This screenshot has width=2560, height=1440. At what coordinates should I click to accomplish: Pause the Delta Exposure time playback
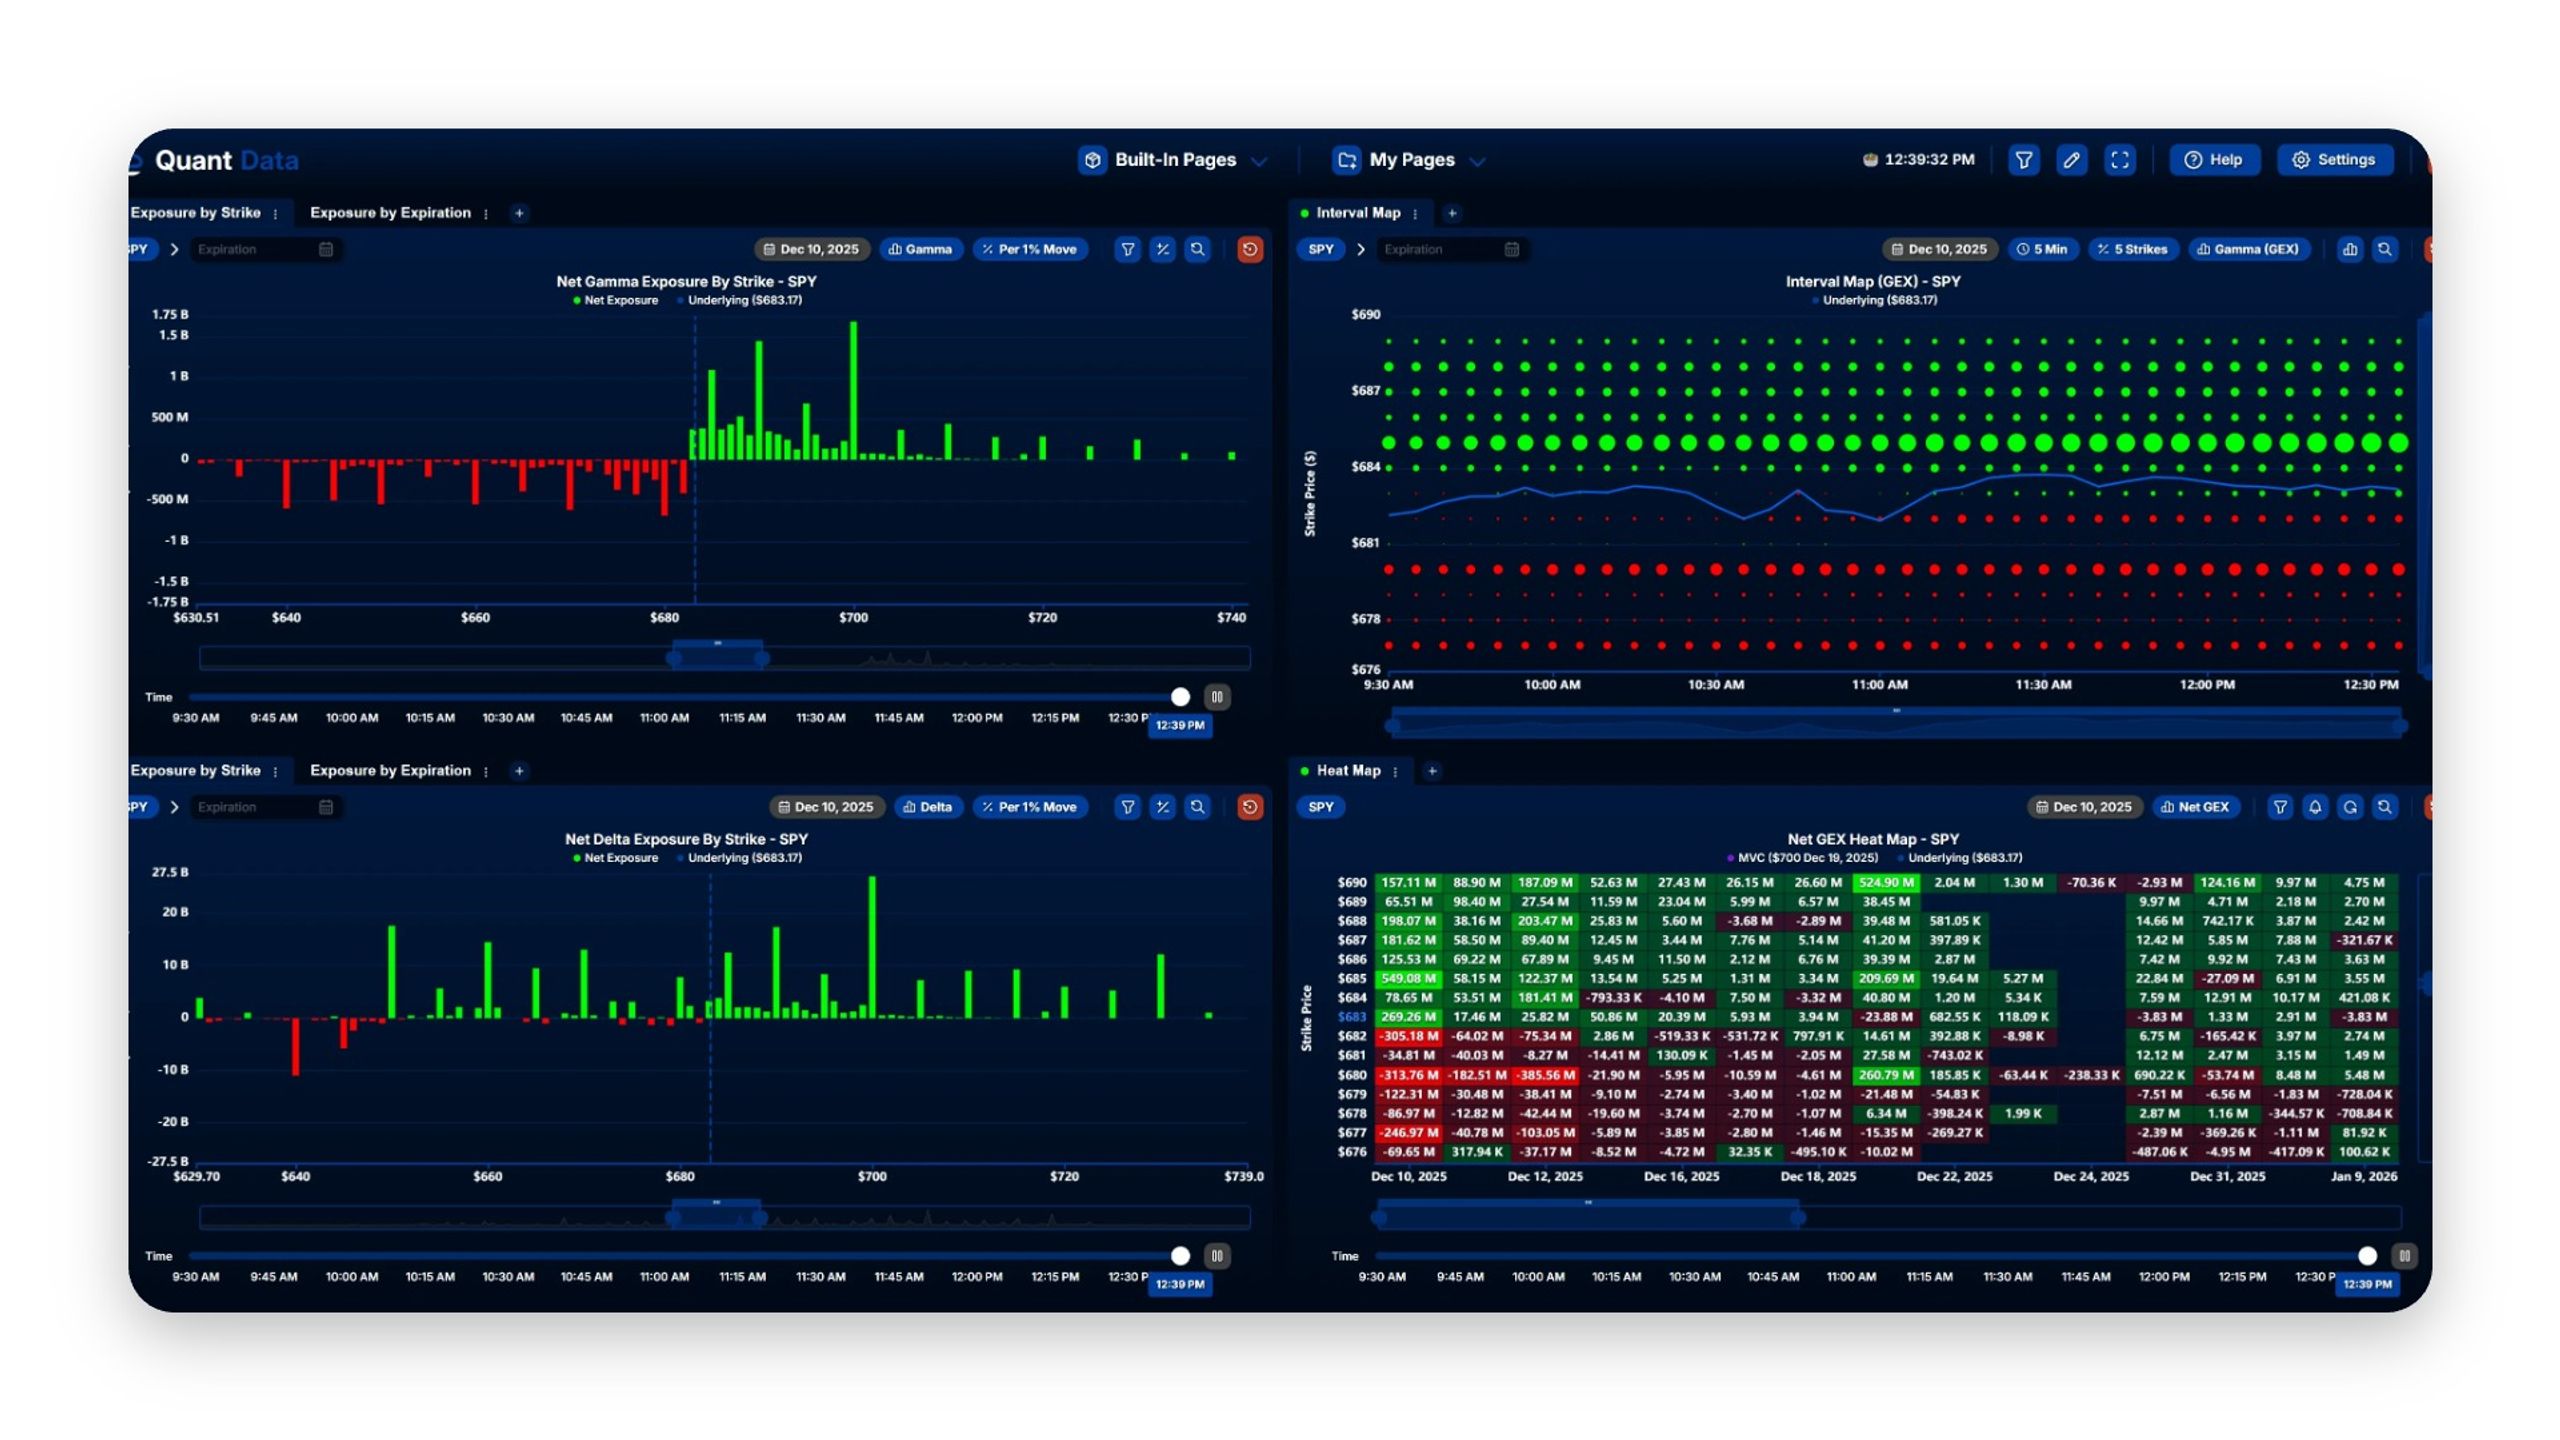(1217, 1256)
